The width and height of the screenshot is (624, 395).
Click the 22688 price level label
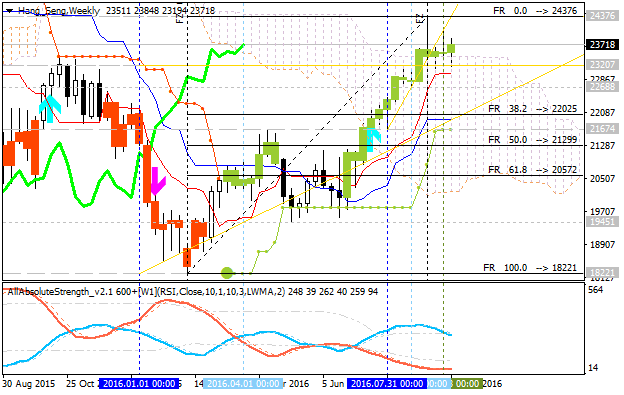click(602, 87)
